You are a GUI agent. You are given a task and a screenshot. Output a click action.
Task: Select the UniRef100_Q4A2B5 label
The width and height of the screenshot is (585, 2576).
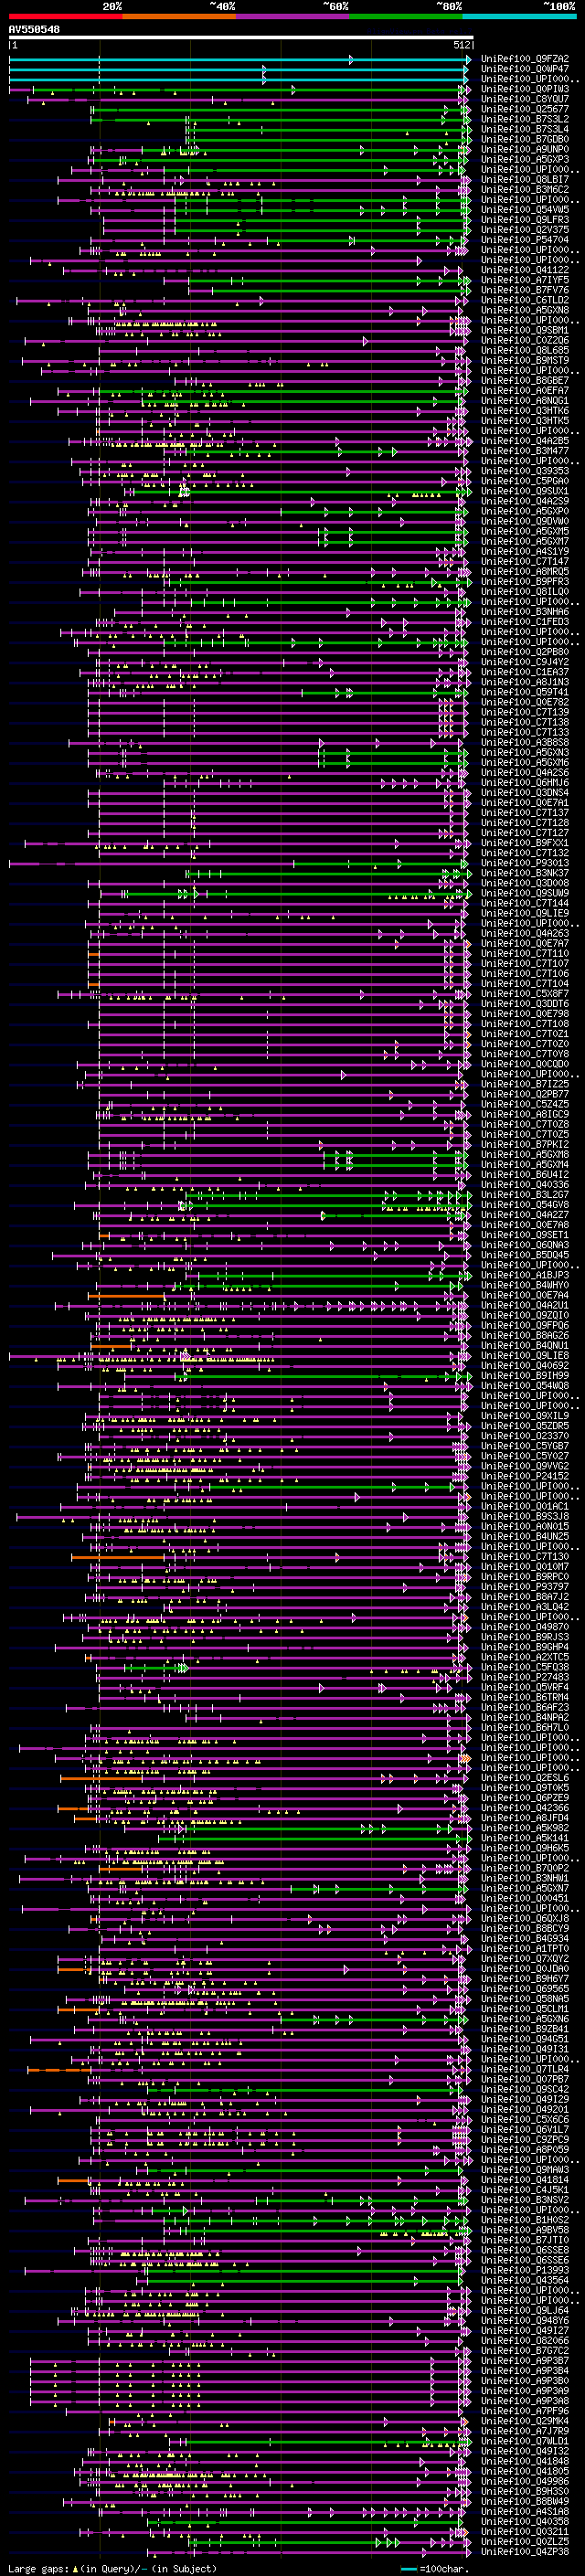525,441
